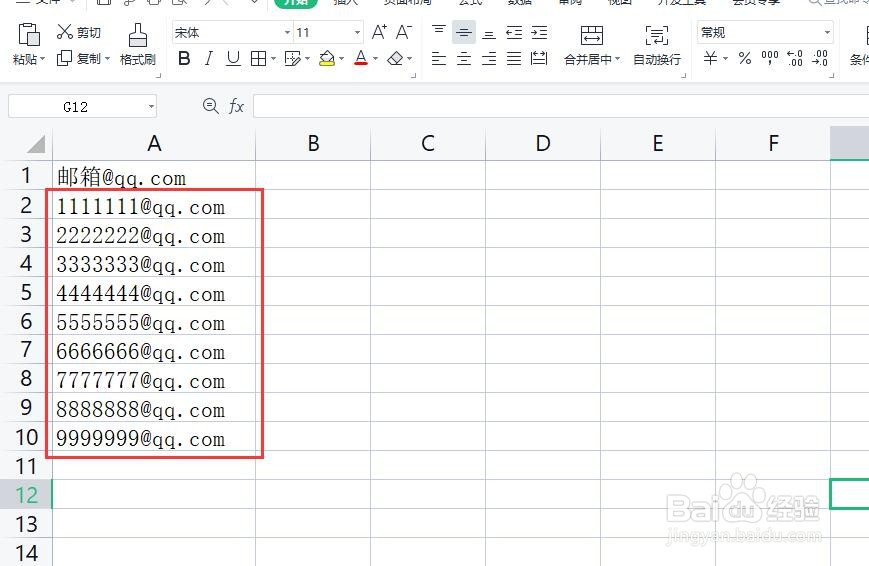
Task: Decrease indent icon in alignment group
Action: coord(514,33)
